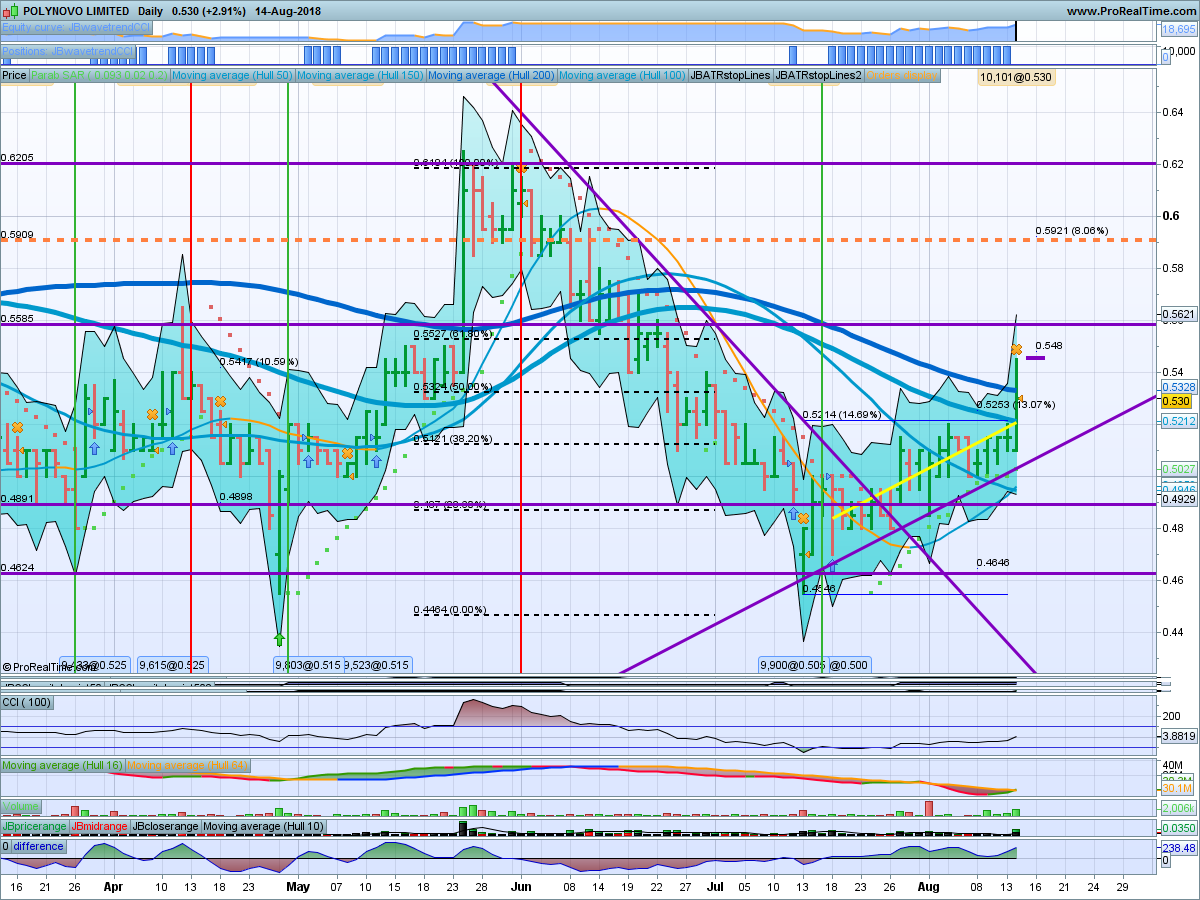Click the 3.8819 CCI value tag
Image resolution: width=1200 pixels, height=900 pixels.
coord(1180,735)
